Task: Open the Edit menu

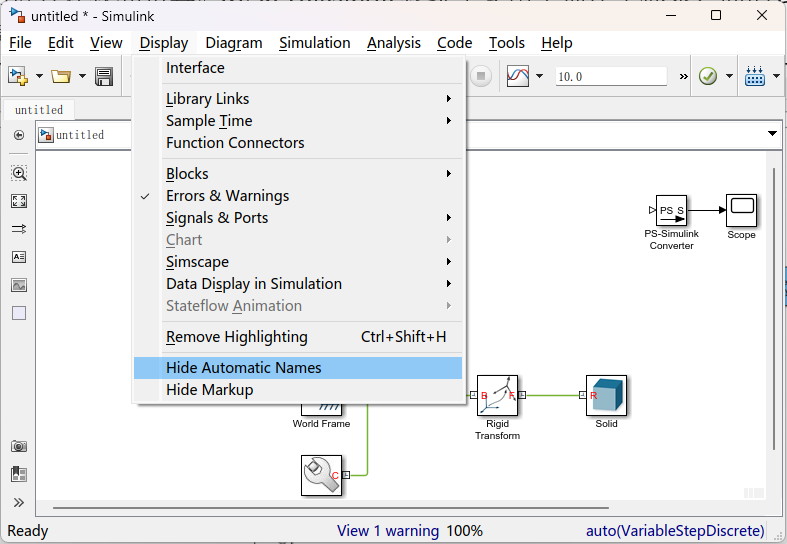Action: [x=61, y=43]
